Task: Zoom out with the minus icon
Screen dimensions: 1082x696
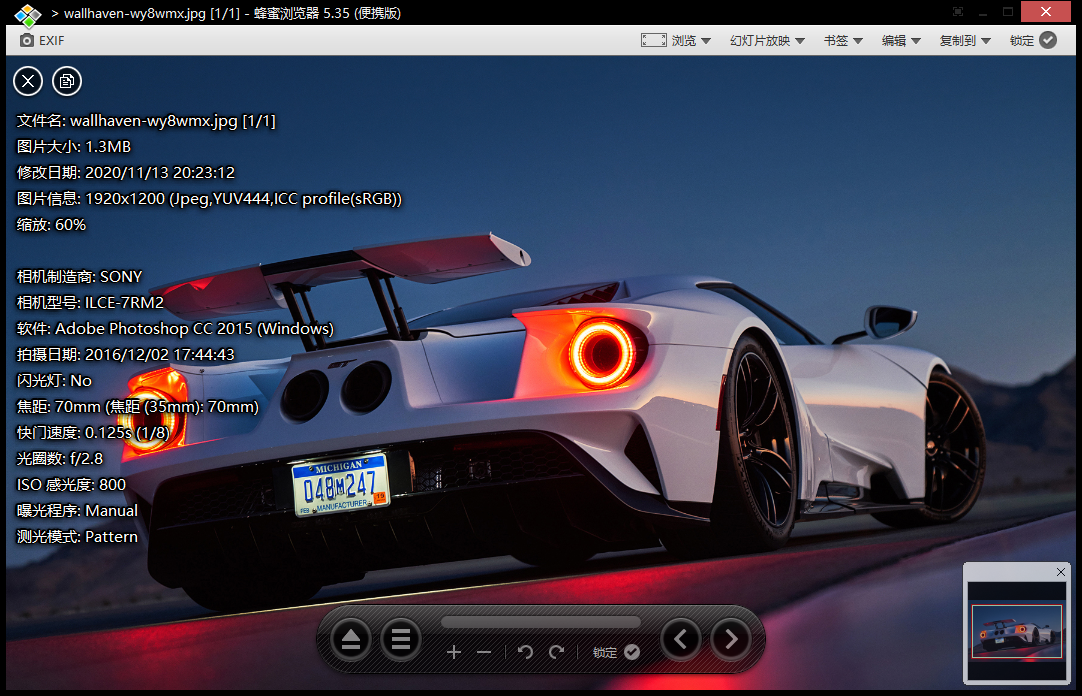Action: tap(484, 652)
